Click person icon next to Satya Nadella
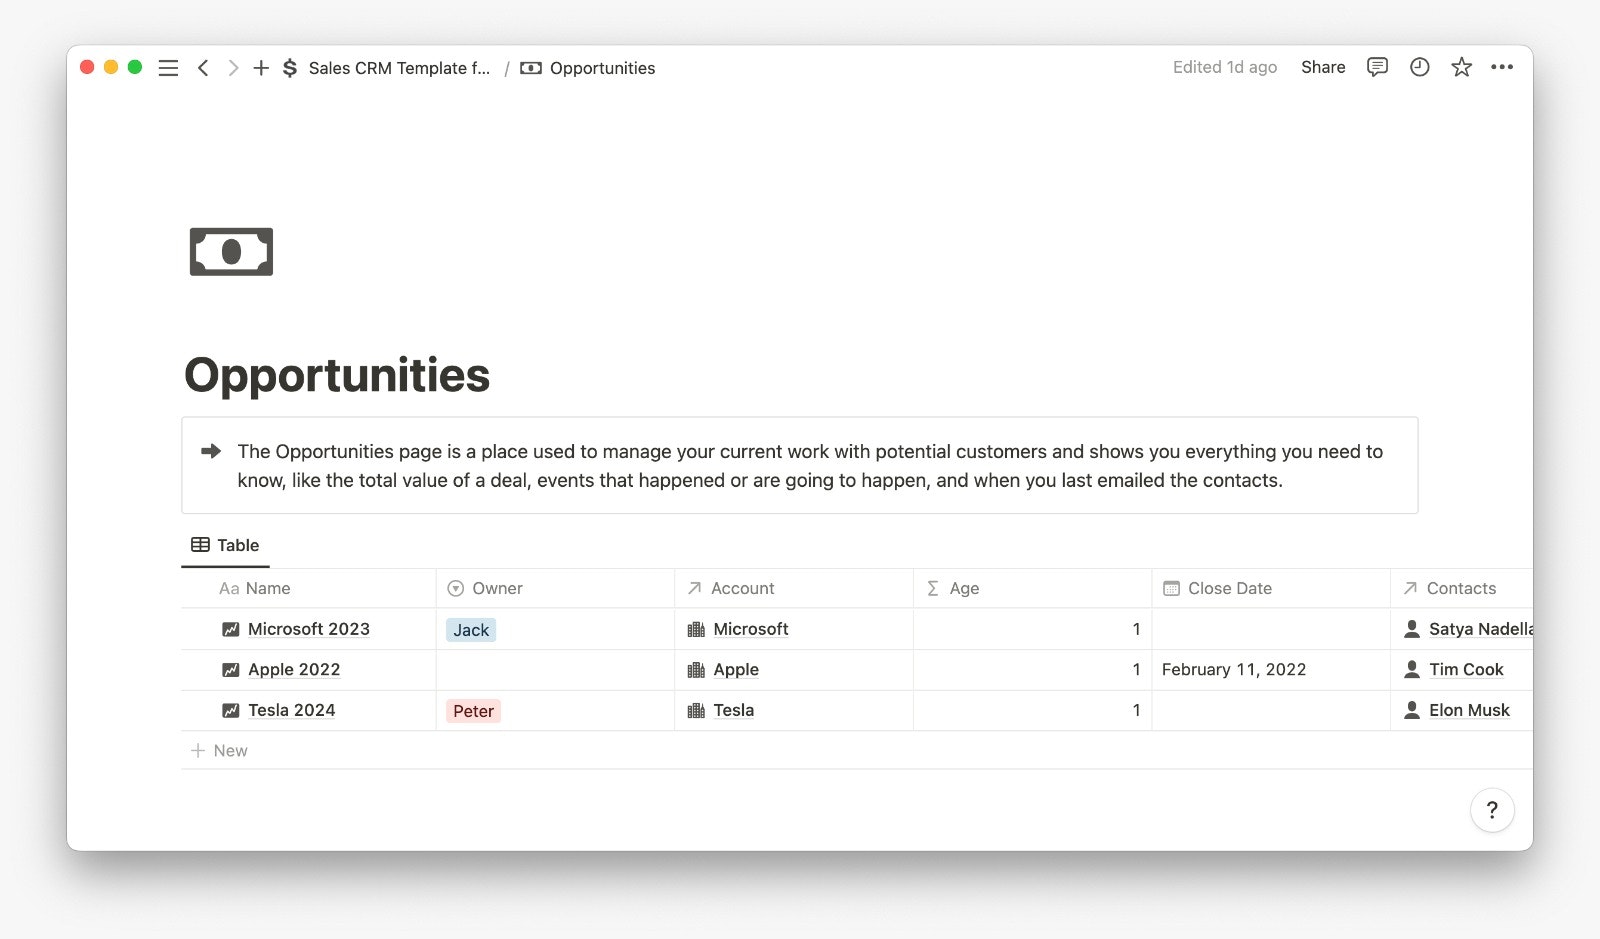The image size is (1600, 939). [1412, 629]
